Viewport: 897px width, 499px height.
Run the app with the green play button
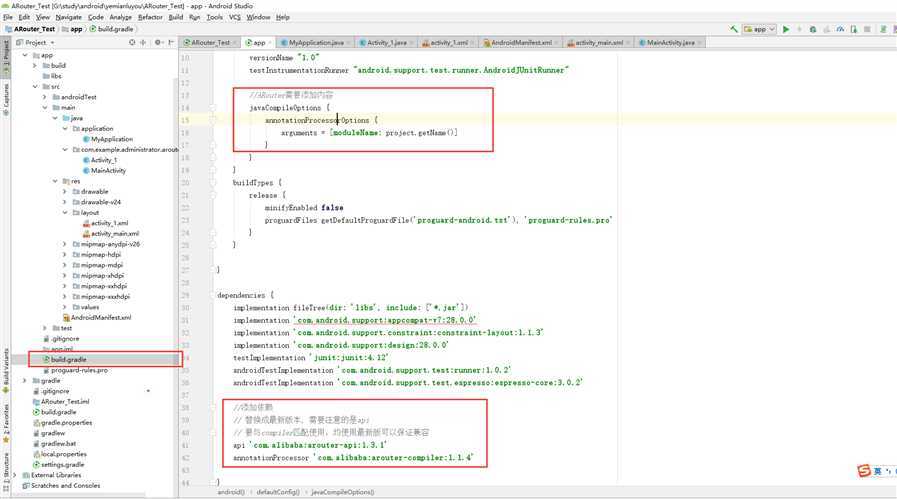click(x=786, y=29)
